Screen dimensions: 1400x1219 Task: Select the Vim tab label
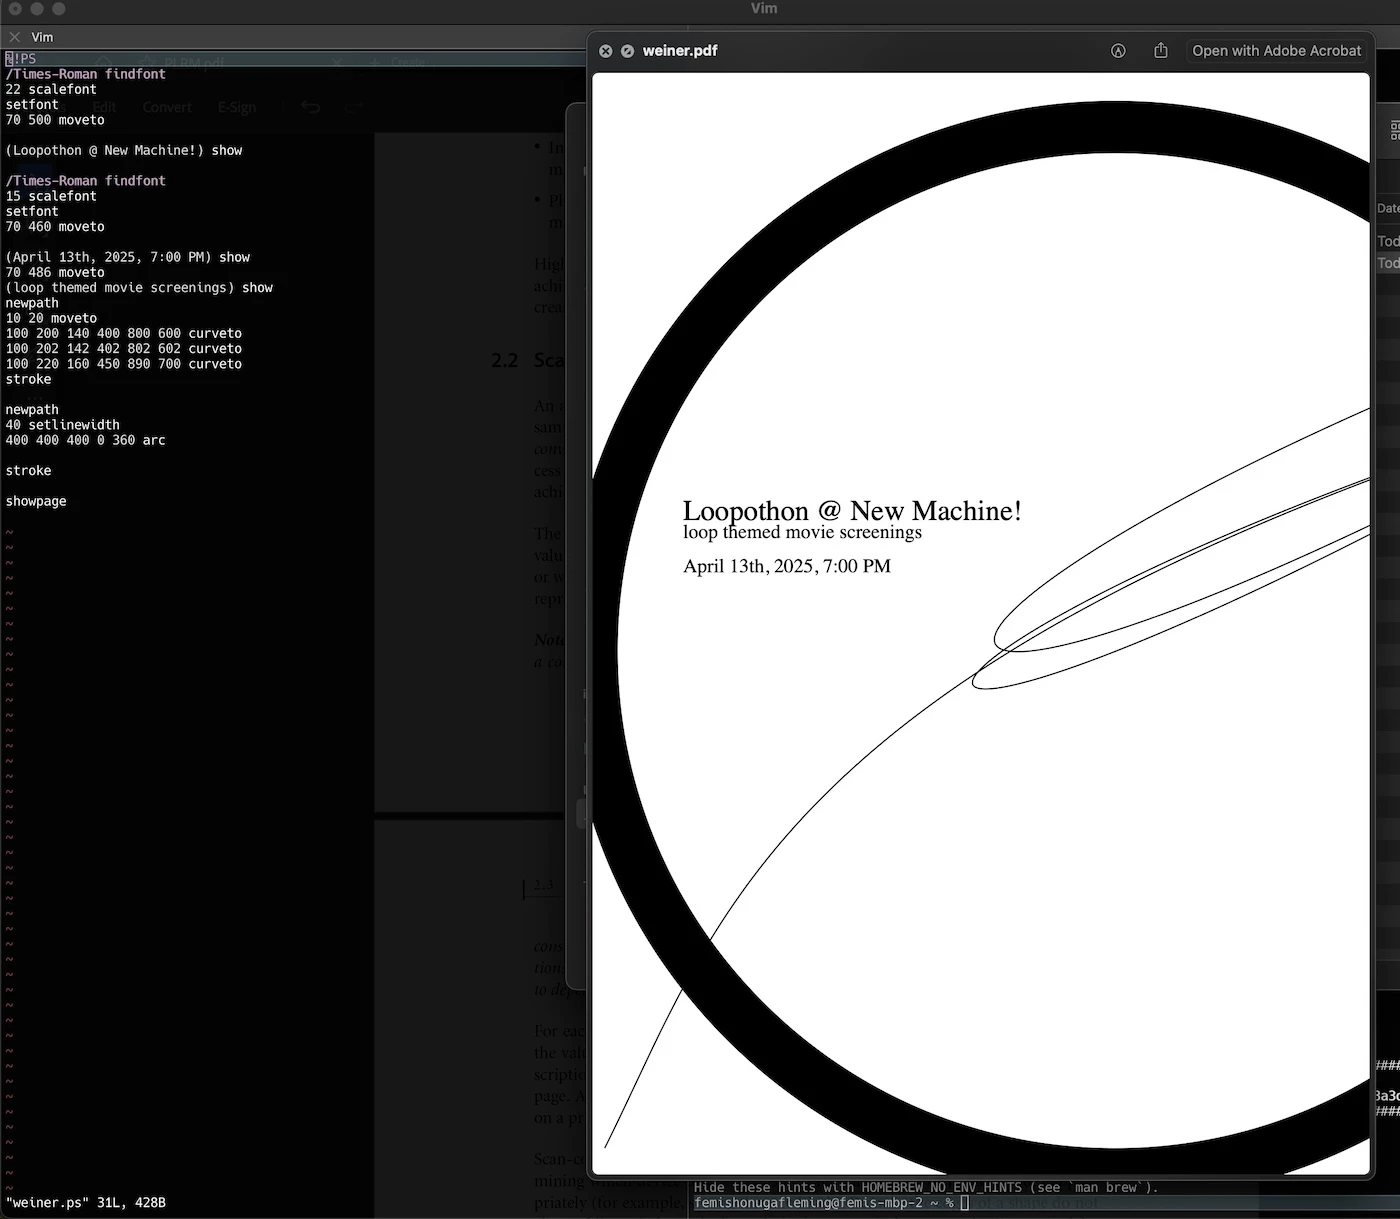(43, 37)
